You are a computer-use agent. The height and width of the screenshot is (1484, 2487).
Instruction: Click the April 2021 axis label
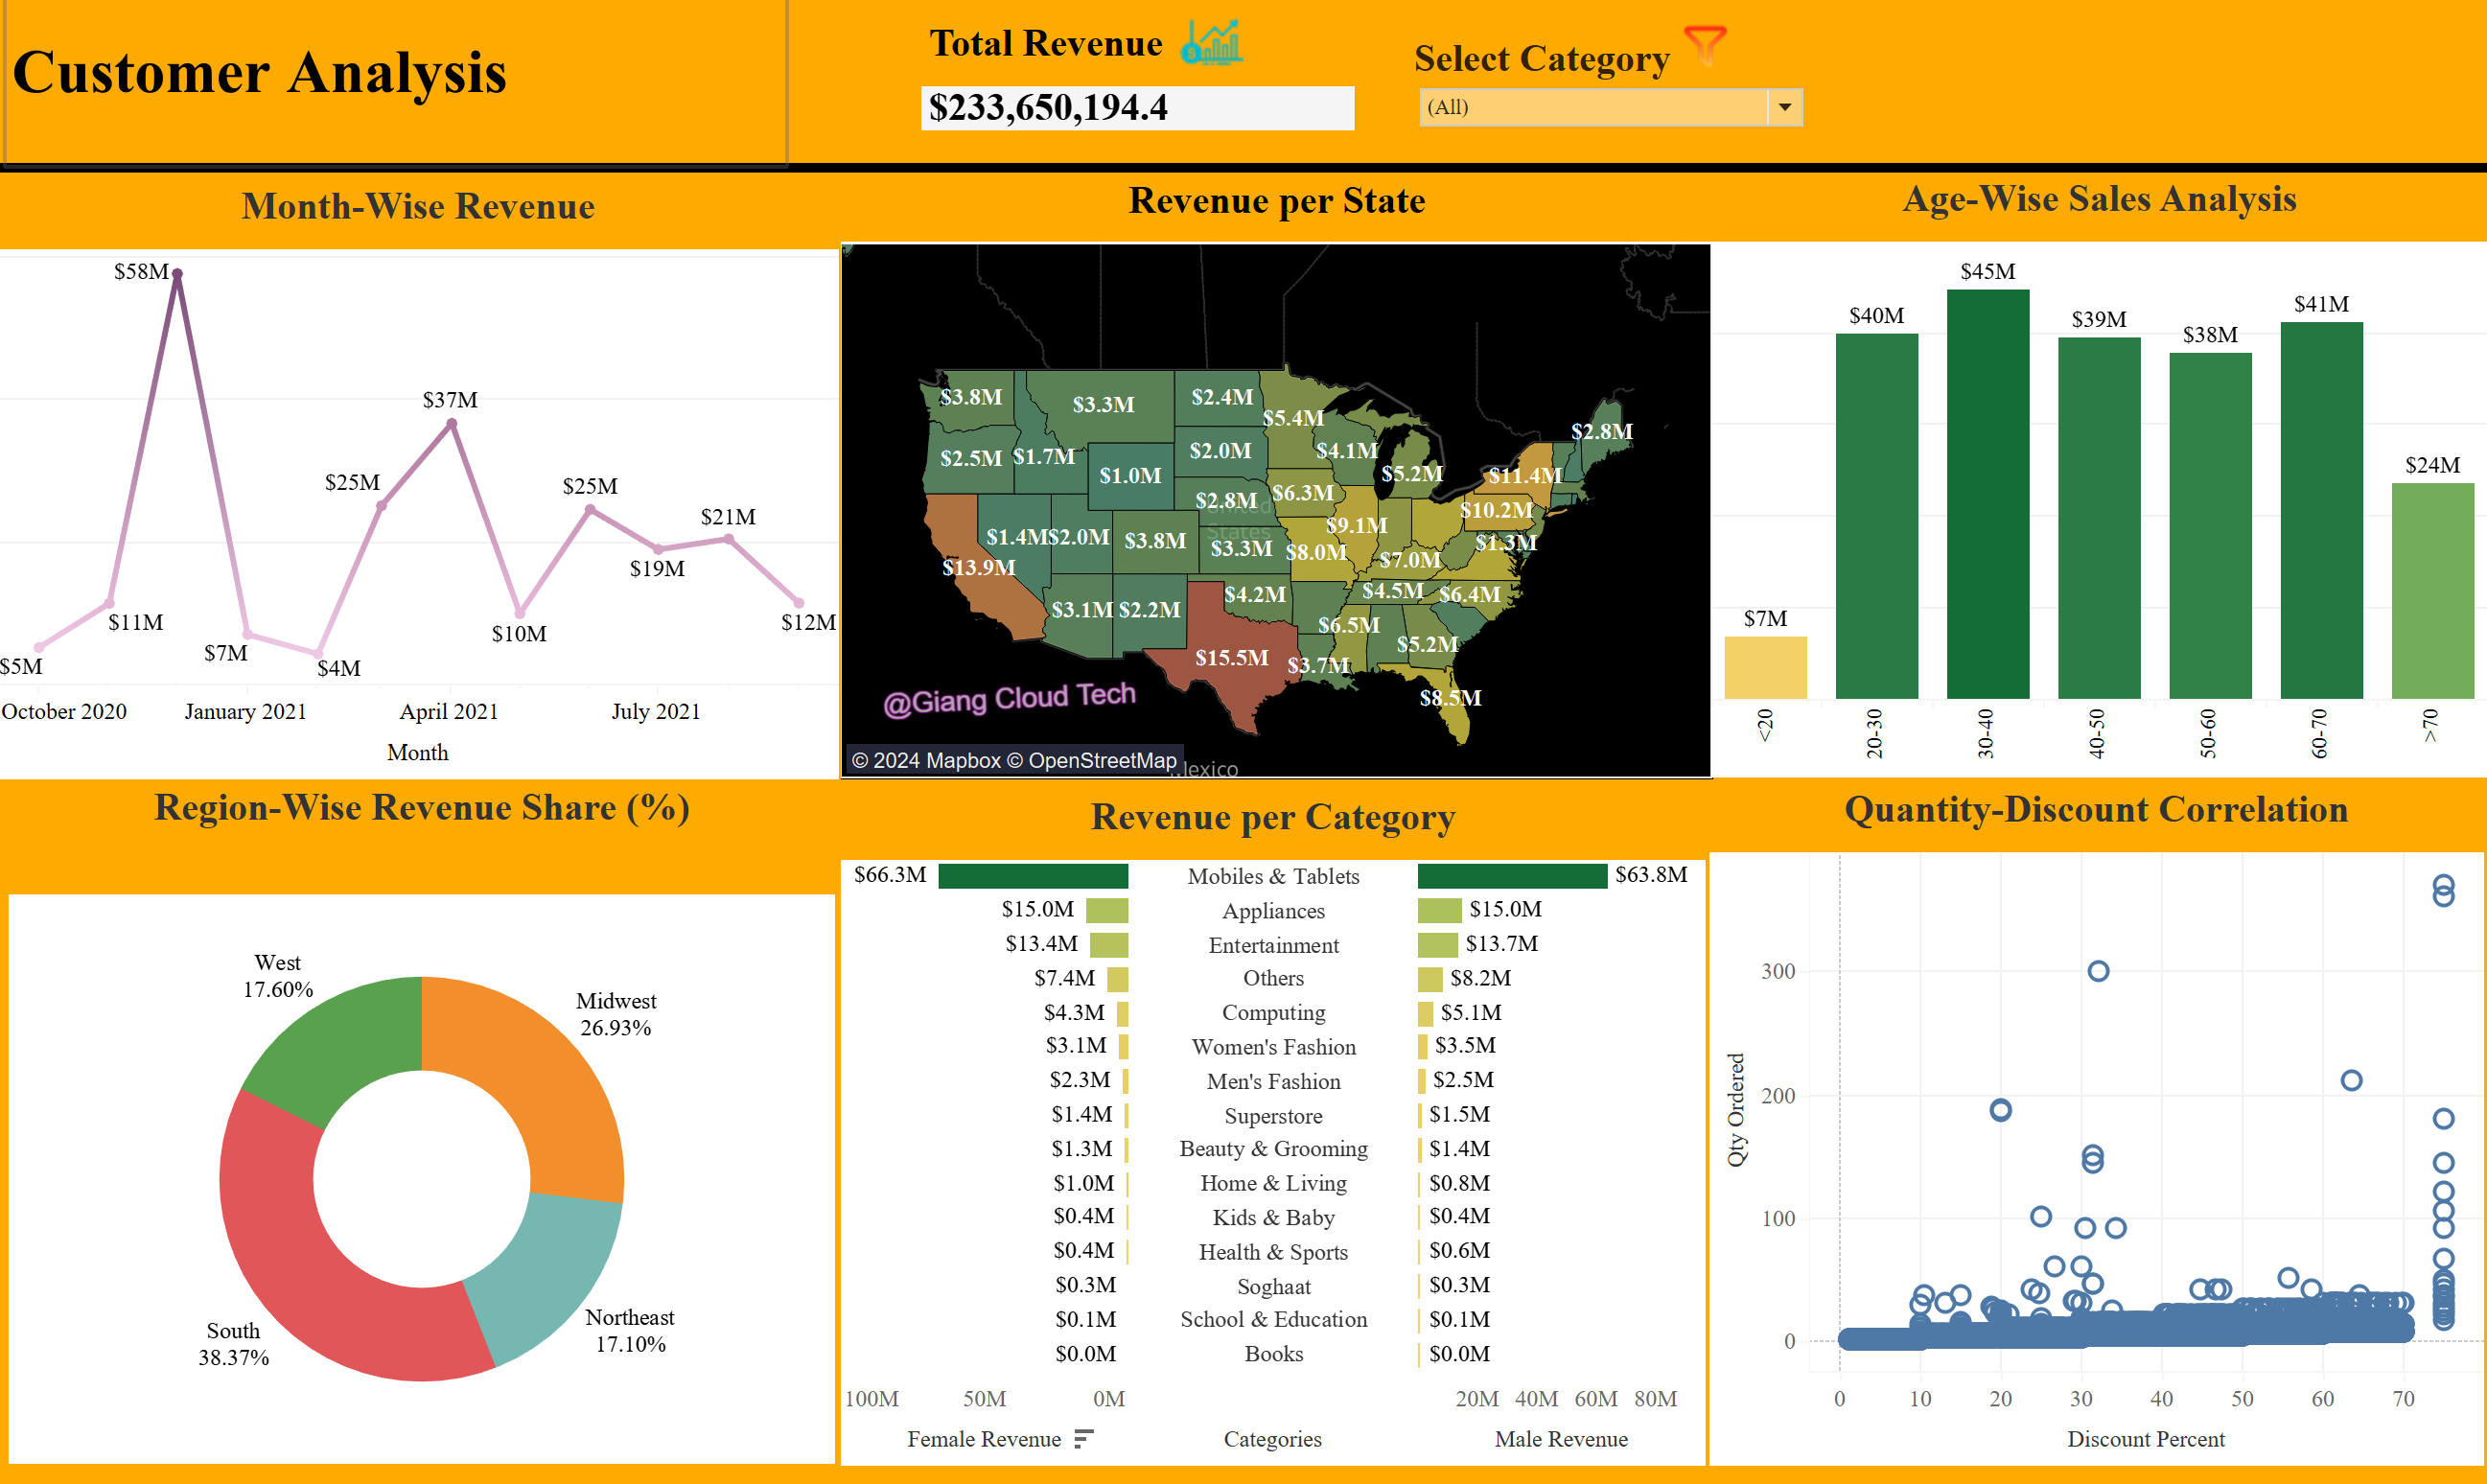(x=449, y=711)
